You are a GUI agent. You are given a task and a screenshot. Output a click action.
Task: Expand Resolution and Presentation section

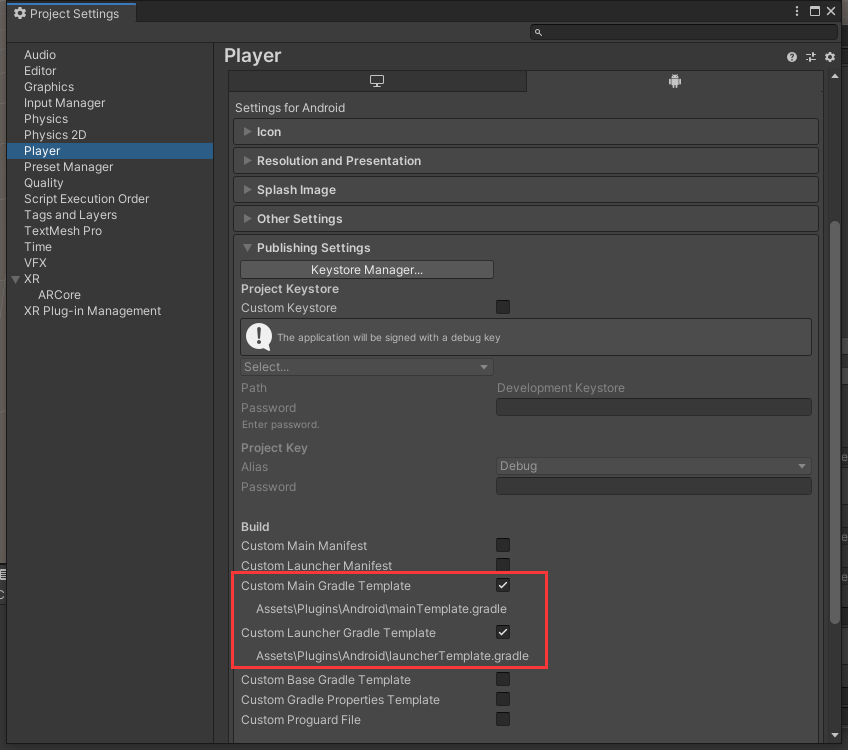coord(526,161)
